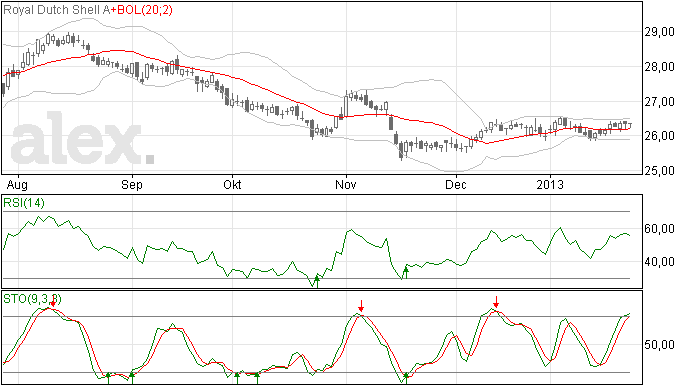Click the '28,00' price axis value
This screenshot has height=387, width=690.
[659, 66]
